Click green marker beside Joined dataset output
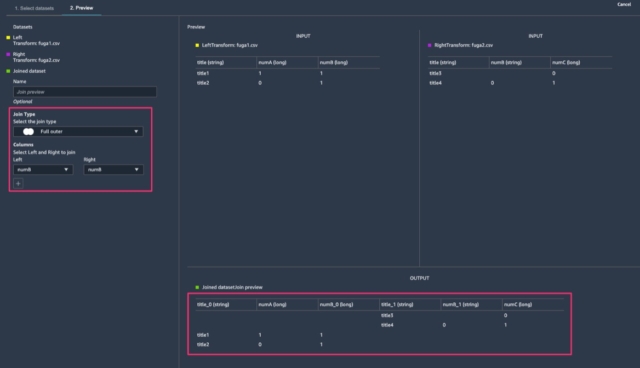The image size is (640, 368). point(197,287)
